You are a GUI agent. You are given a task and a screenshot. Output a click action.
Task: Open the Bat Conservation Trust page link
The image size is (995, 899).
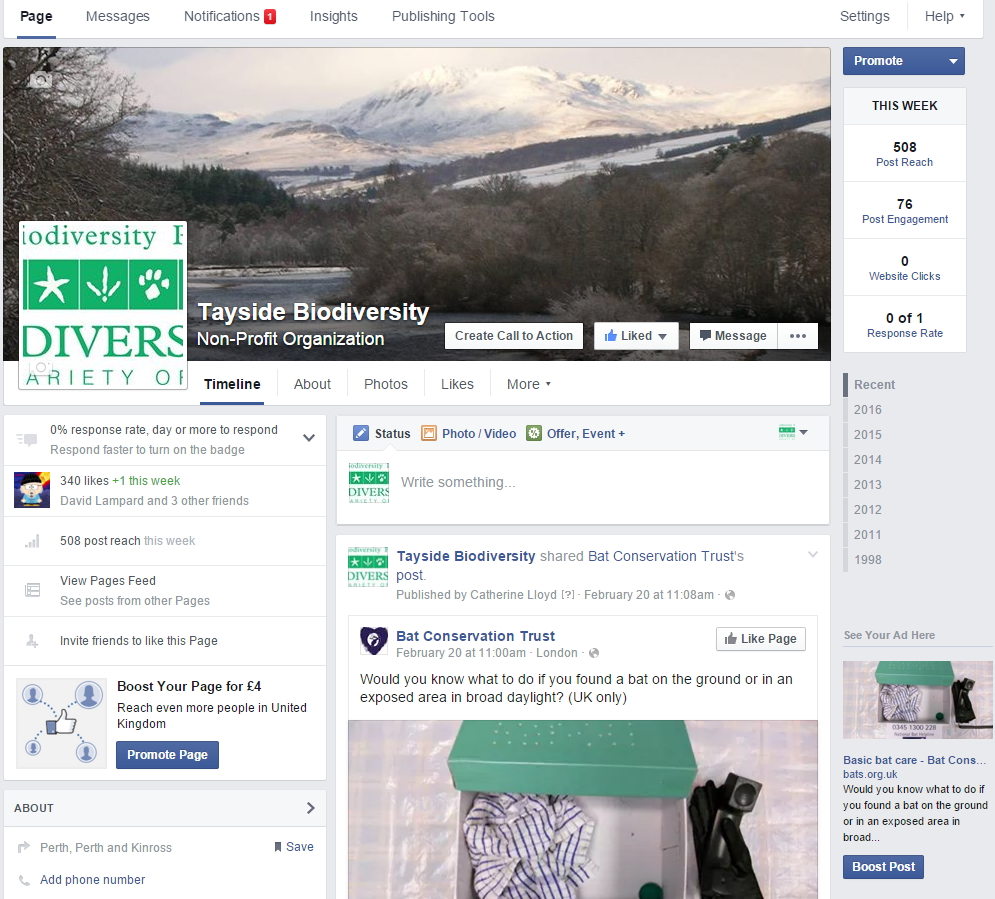pyautogui.click(x=475, y=636)
